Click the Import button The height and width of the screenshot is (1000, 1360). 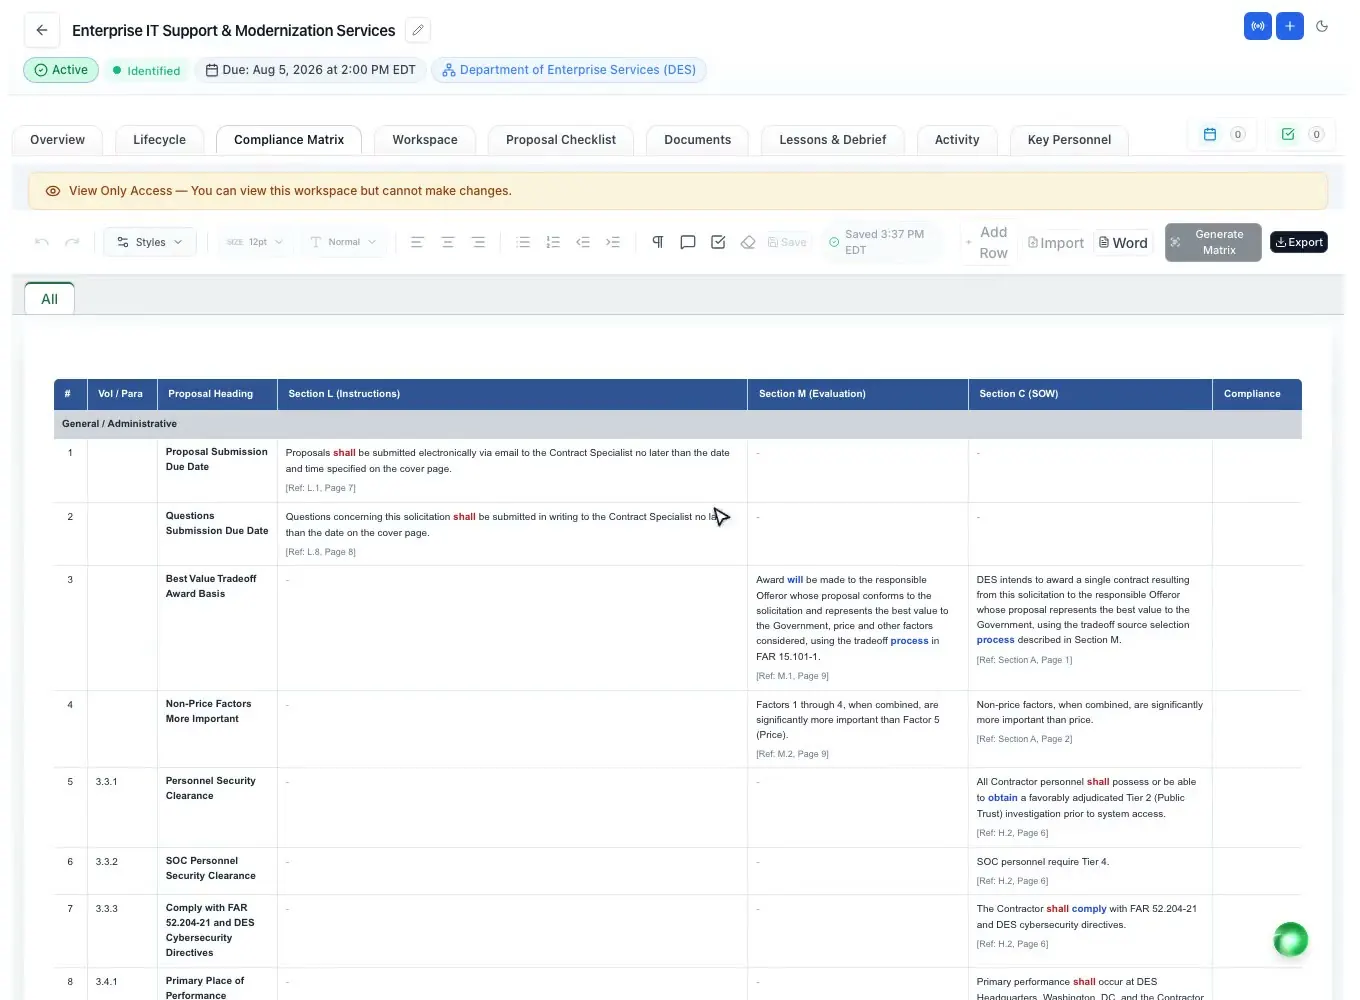tap(1056, 242)
